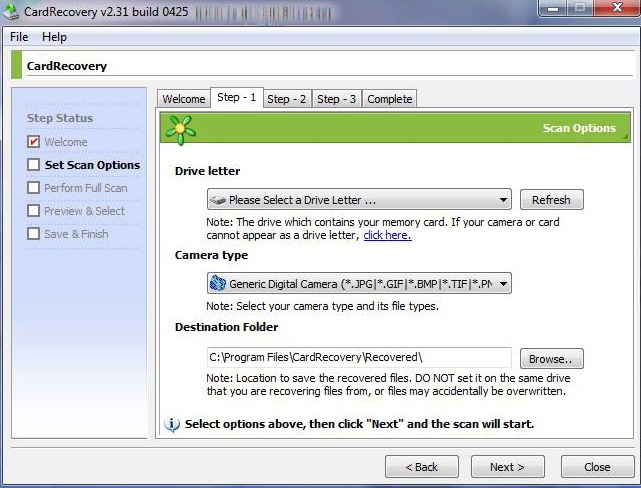Click into the Destination Folder path field
The width and height of the screenshot is (641, 488).
coord(359,358)
